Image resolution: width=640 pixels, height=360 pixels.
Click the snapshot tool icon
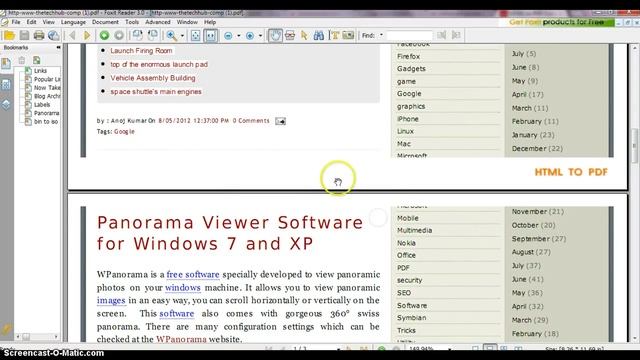[290, 36]
